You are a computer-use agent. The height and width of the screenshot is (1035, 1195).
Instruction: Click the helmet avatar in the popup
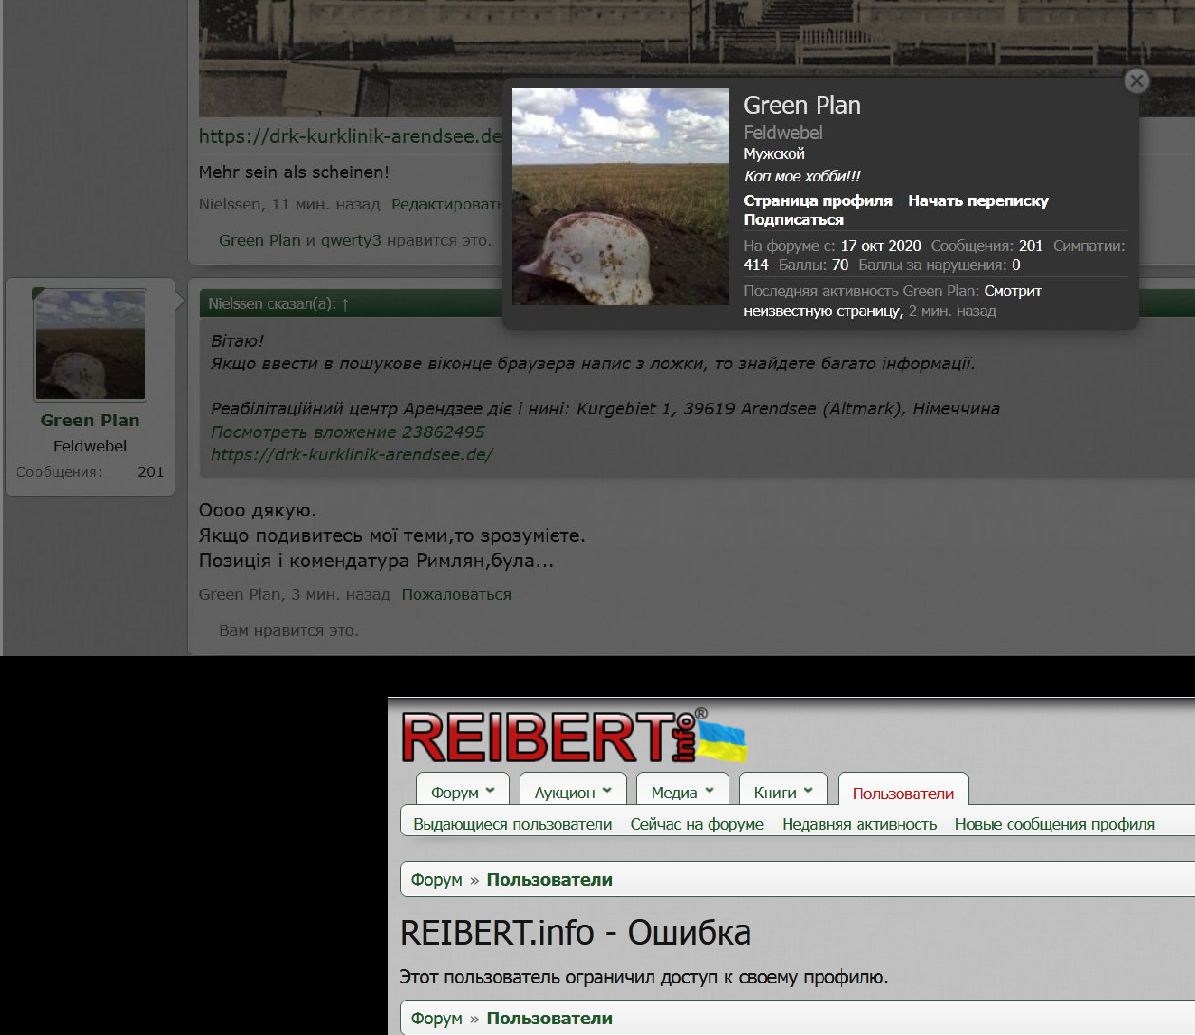pyautogui.click(x=620, y=197)
